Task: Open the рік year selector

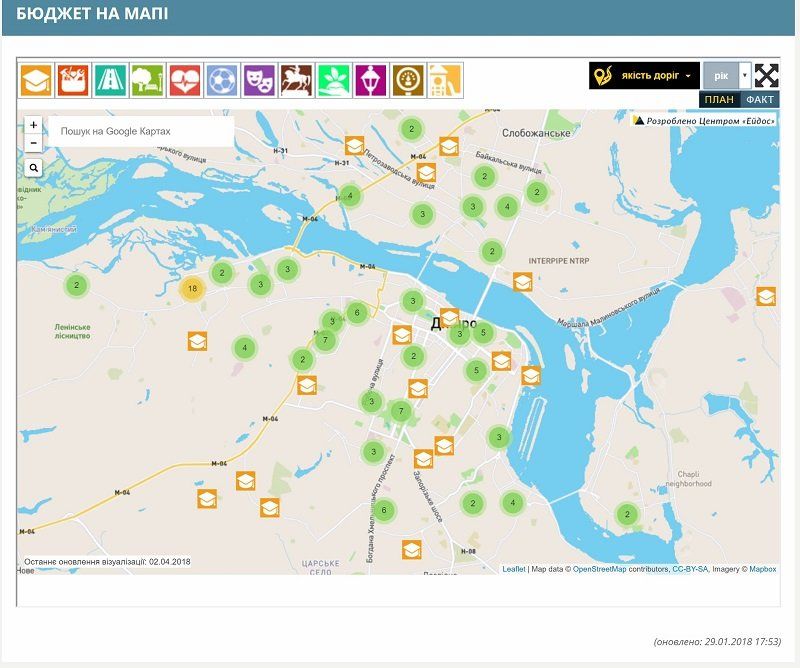Action: coord(727,76)
